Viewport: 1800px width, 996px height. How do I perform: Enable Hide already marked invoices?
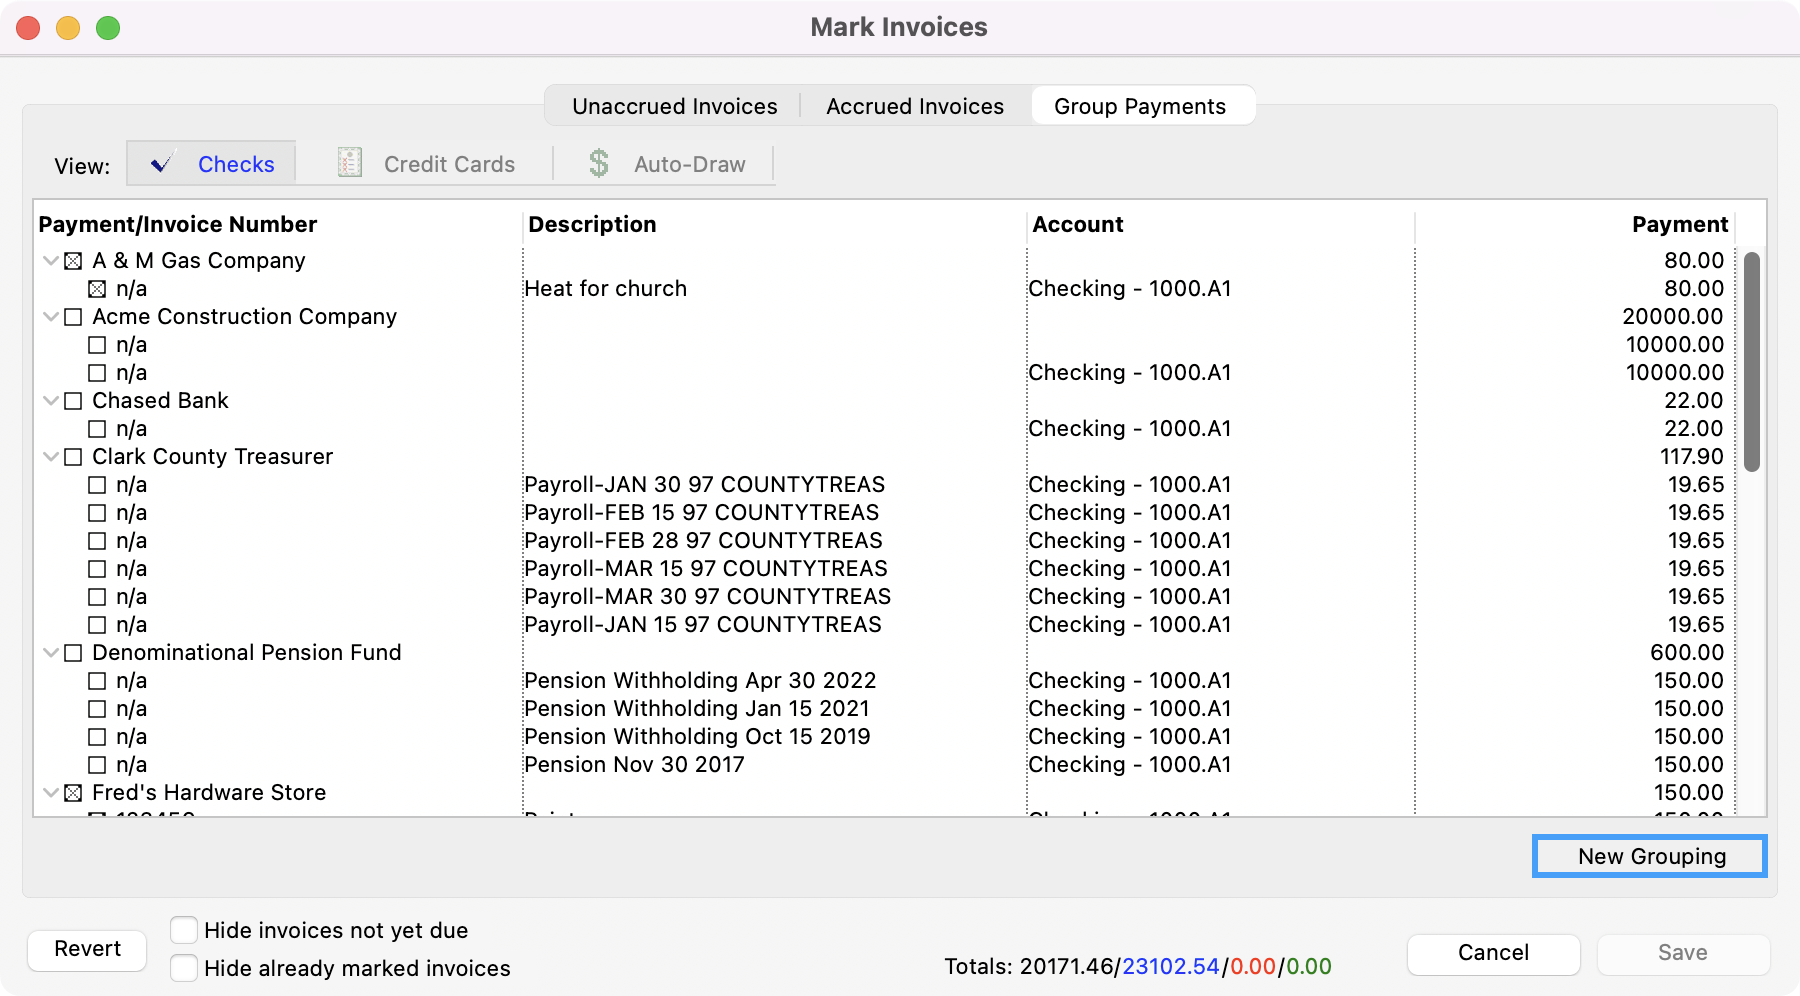pos(184,968)
